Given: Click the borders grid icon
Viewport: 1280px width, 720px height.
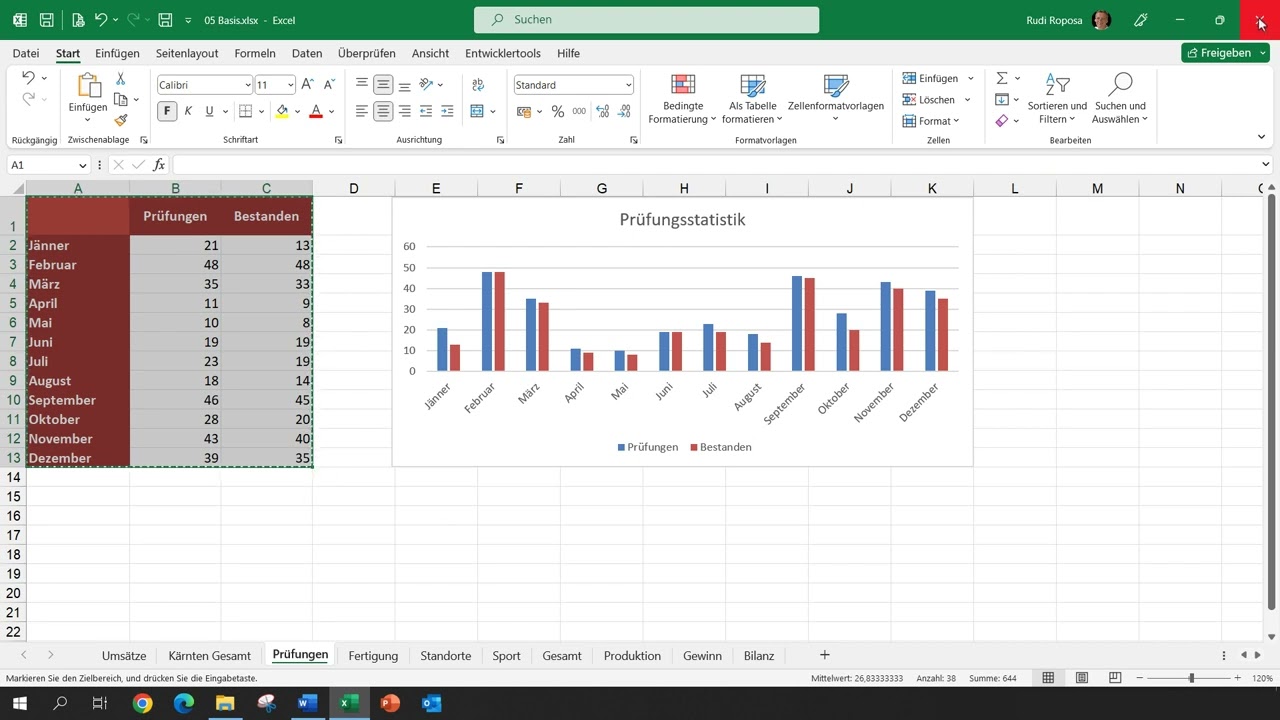Looking at the screenshot, I should coord(245,111).
